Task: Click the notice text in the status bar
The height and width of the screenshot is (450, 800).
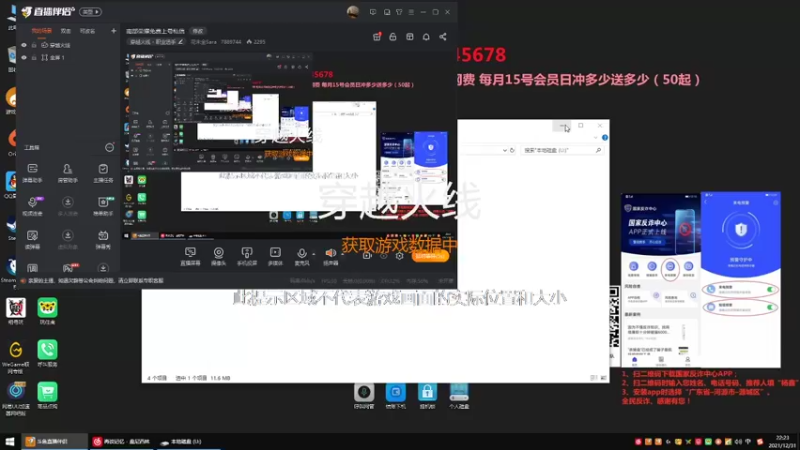Action: click(x=95, y=281)
